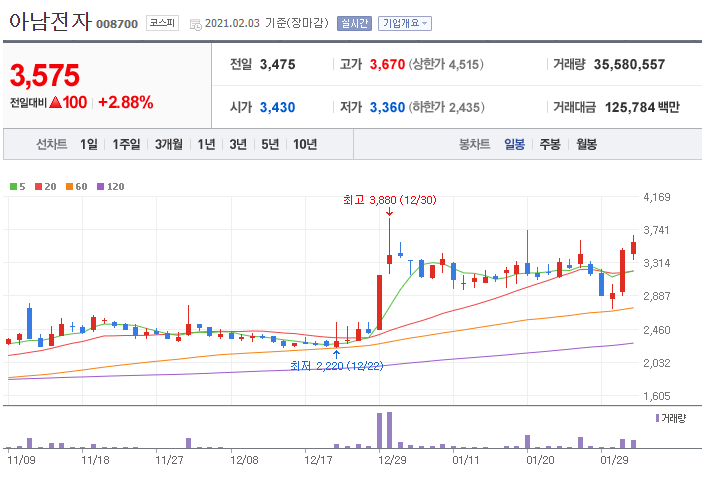Switch to 일봉 daily candle chart
This screenshot has height=487, width=702.
[514, 144]
